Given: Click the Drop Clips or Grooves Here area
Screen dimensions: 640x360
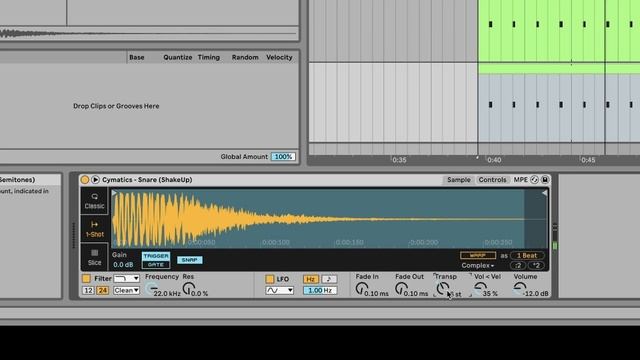Looking at the screenshot, I should click(116, 106).
